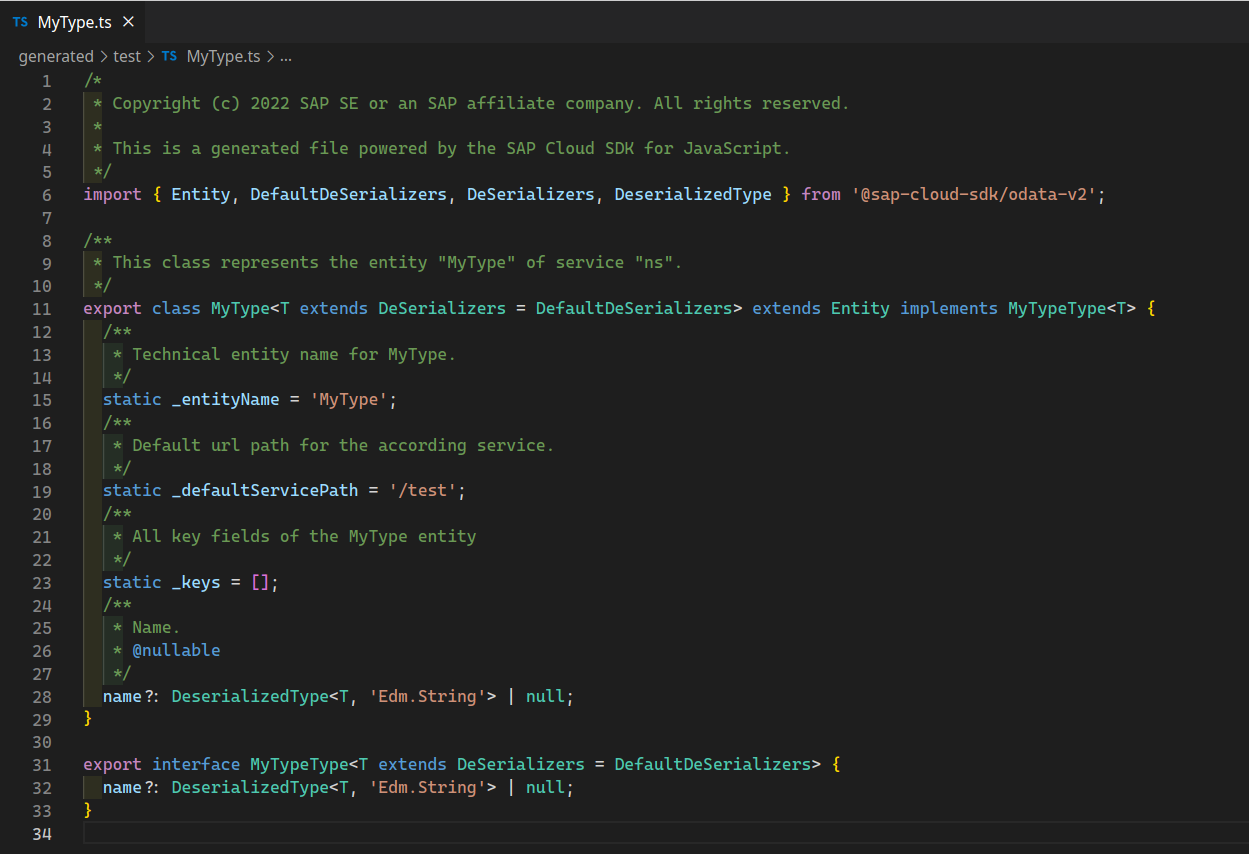Viewport: 1249px width, 854px height.
Task: Click the TS file icon in the tab
Action: click(x=20, y=22)
